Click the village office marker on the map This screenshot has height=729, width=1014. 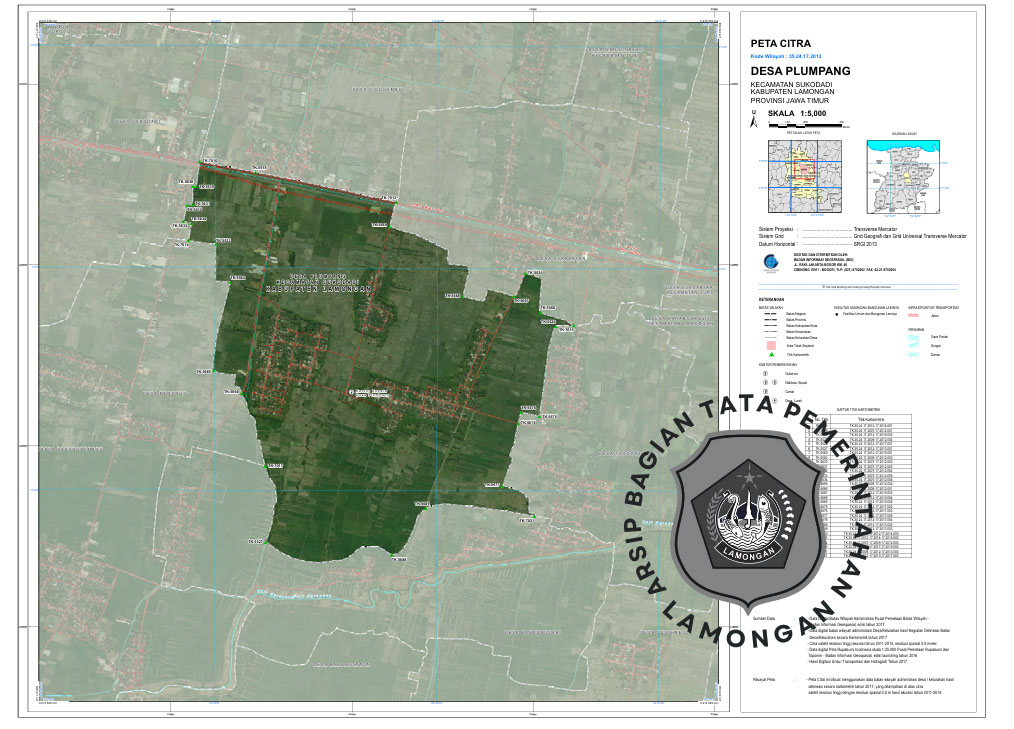click(x=349, y=391)
